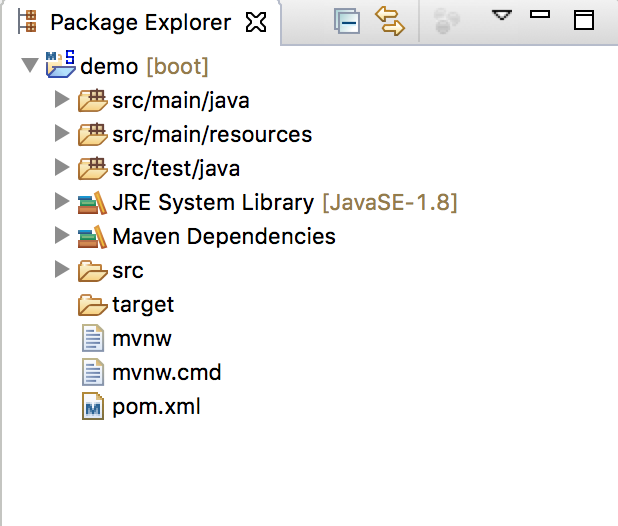Click the JRE System Library books icon
Viewport: 618px width, 526px height.
[x=92, y=202]
